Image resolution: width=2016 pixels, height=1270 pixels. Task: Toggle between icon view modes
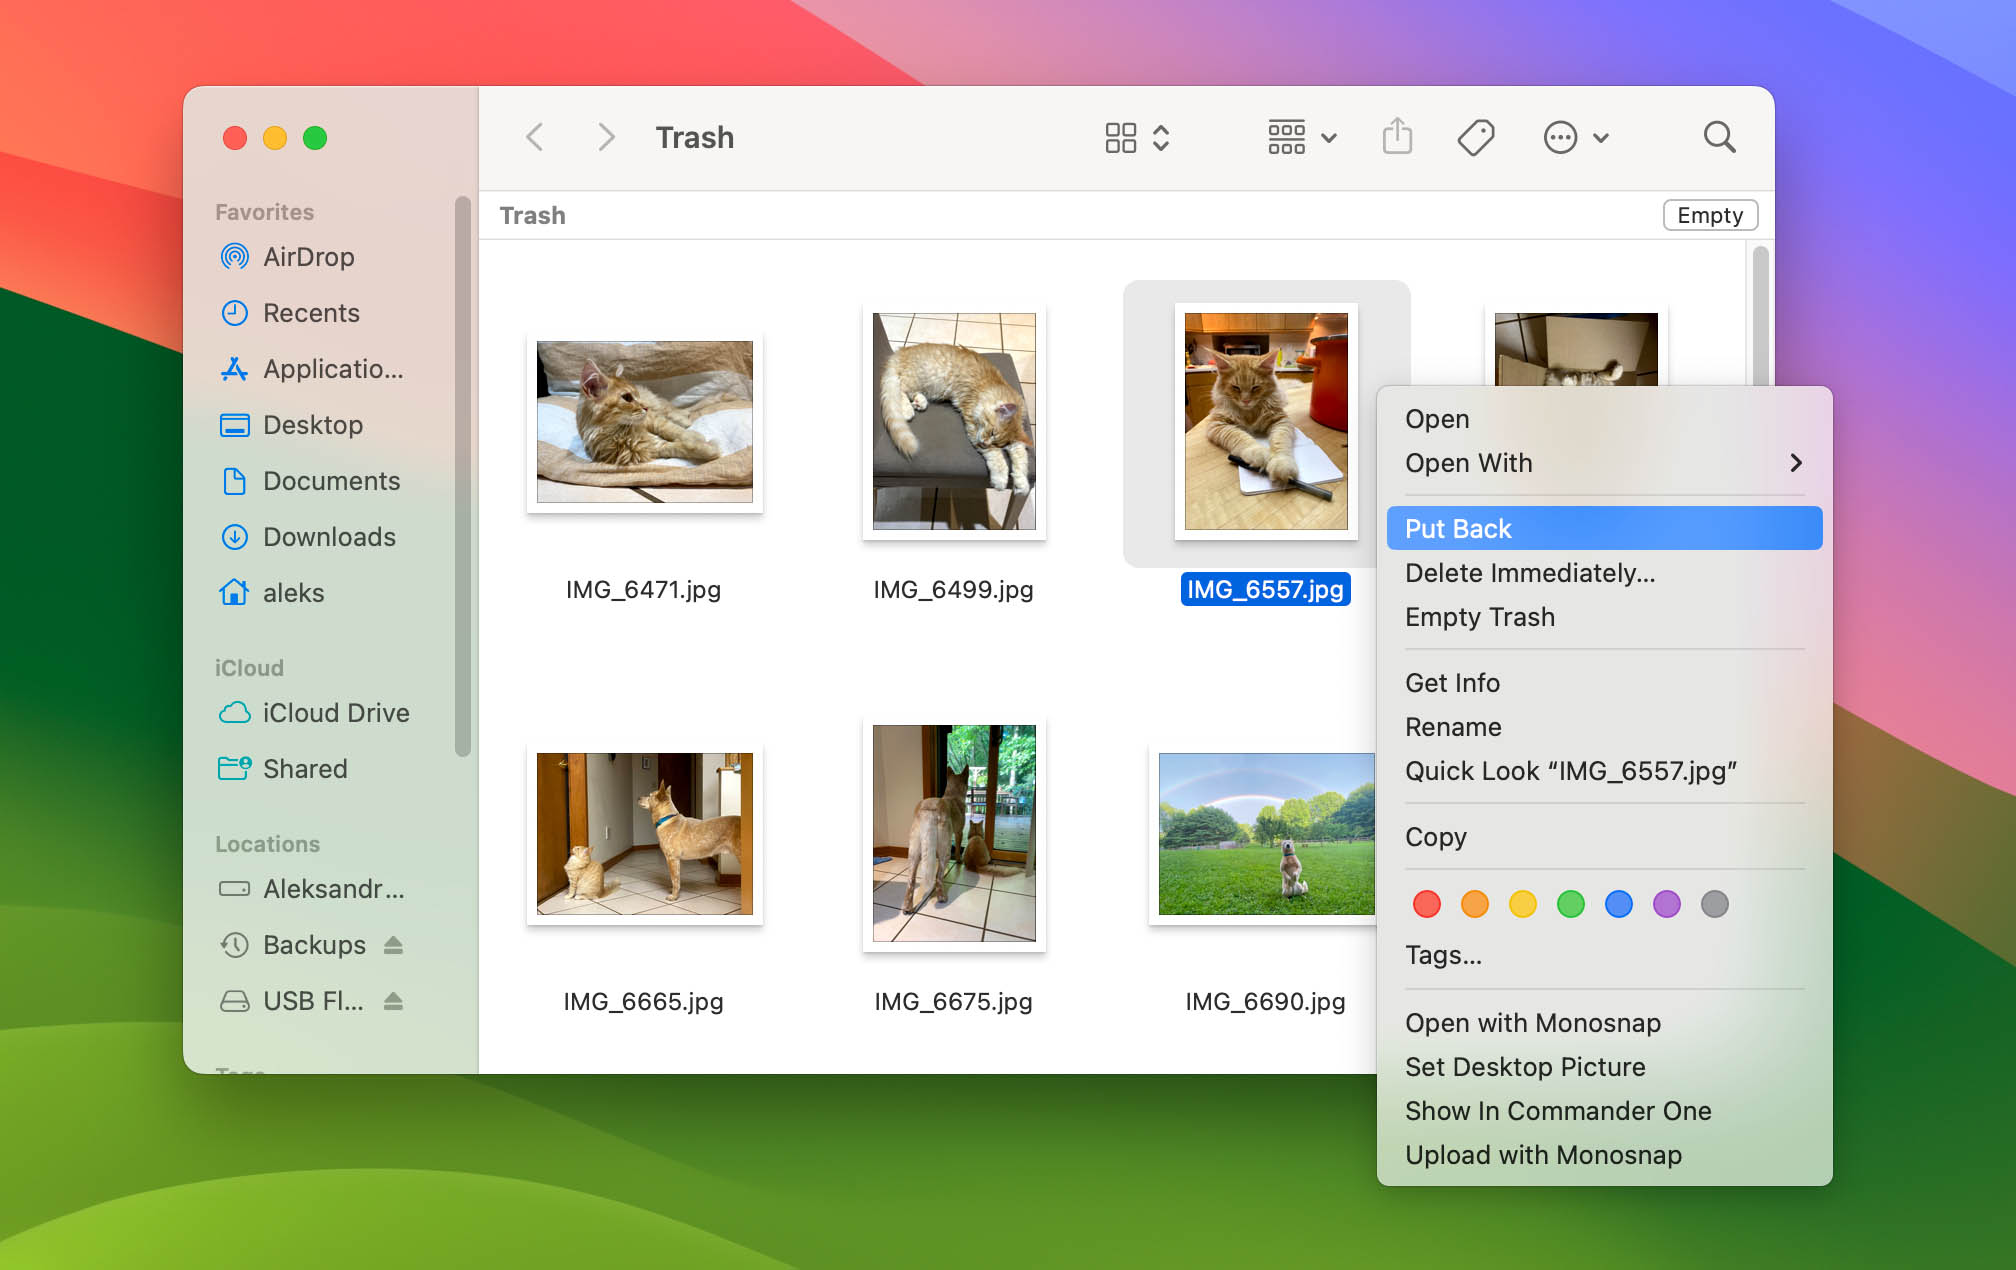(1138, 138)
